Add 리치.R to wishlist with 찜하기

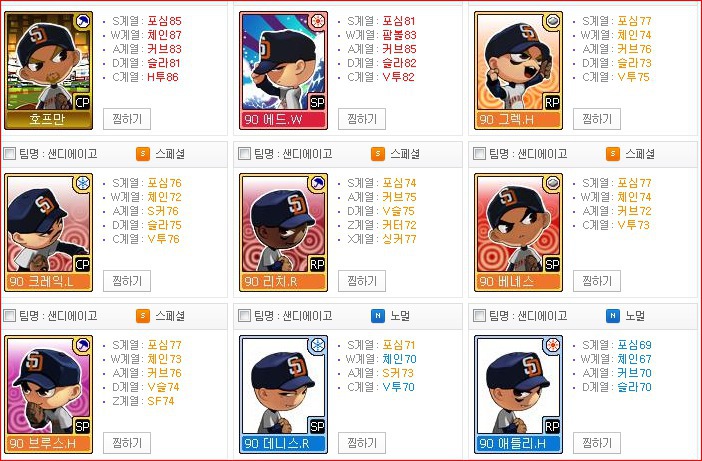pyautogui.click(x=362, y=281)
